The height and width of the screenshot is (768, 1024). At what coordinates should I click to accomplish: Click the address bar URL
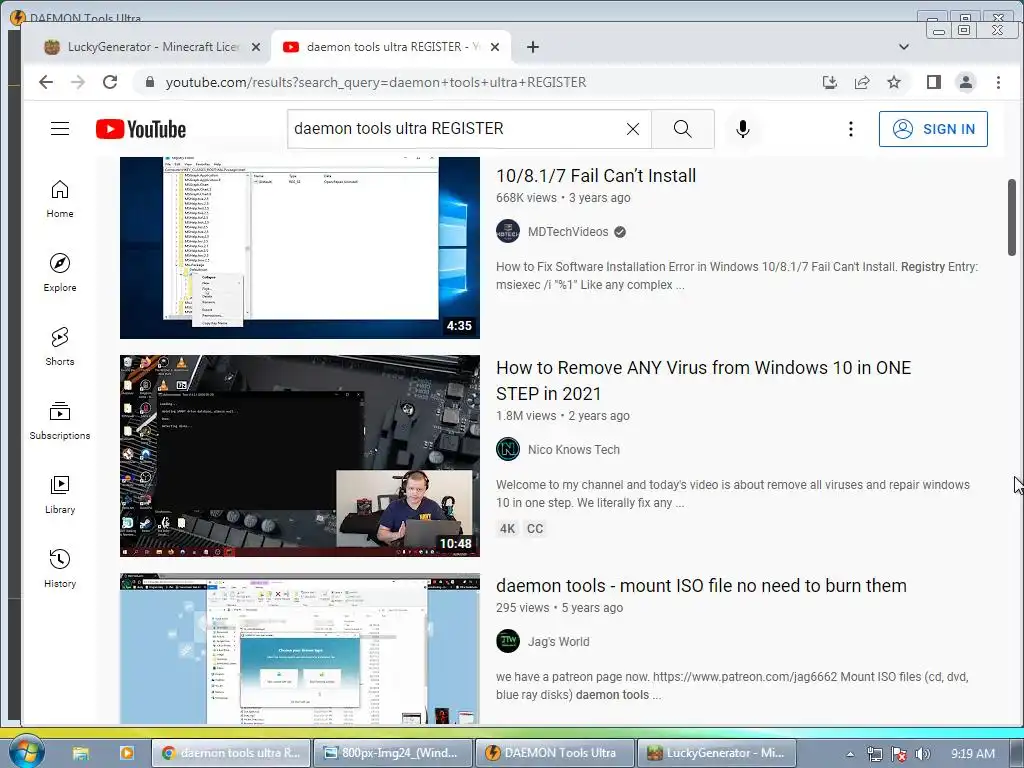(376, 82)
